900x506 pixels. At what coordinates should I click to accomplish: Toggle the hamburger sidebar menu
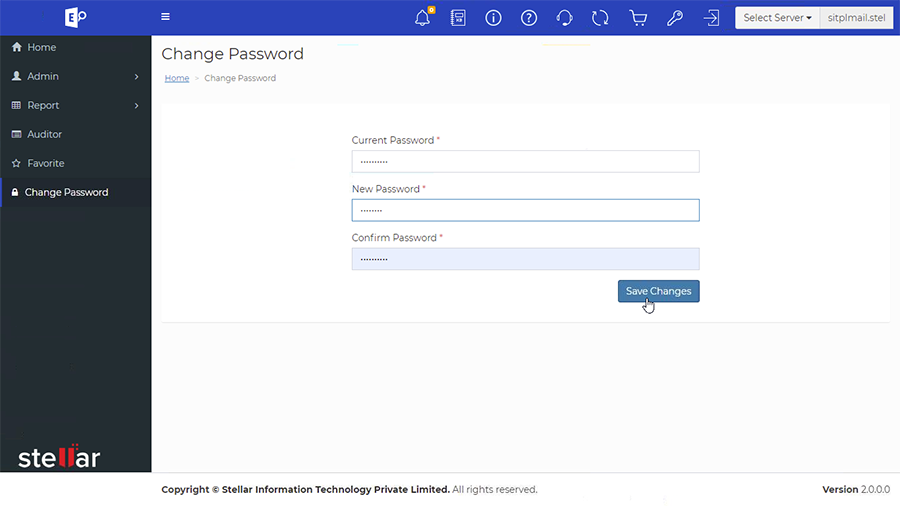point(165,17)
